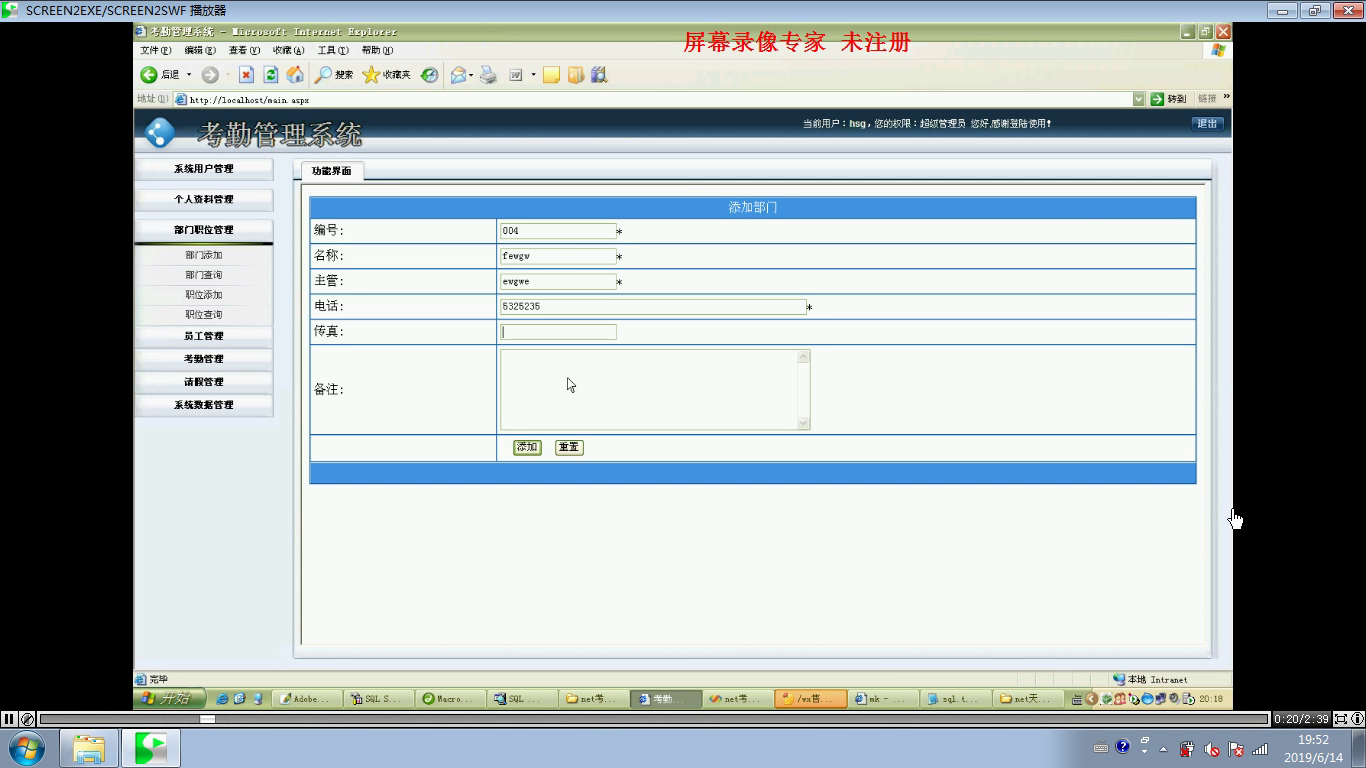Open the Back button history dropdown
1366x768 pixels.
(x=189, y=75)
